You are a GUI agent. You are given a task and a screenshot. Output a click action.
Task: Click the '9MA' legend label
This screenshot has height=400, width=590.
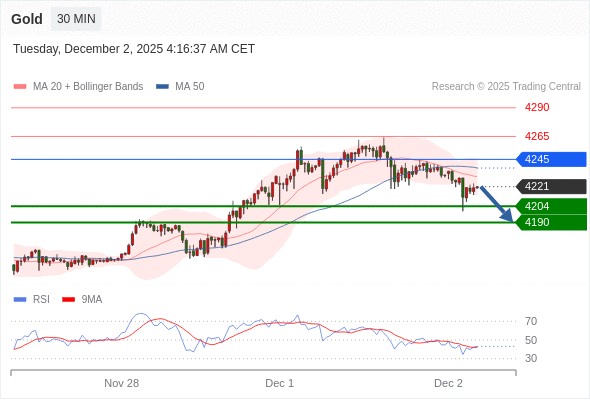tap(92, 300)
